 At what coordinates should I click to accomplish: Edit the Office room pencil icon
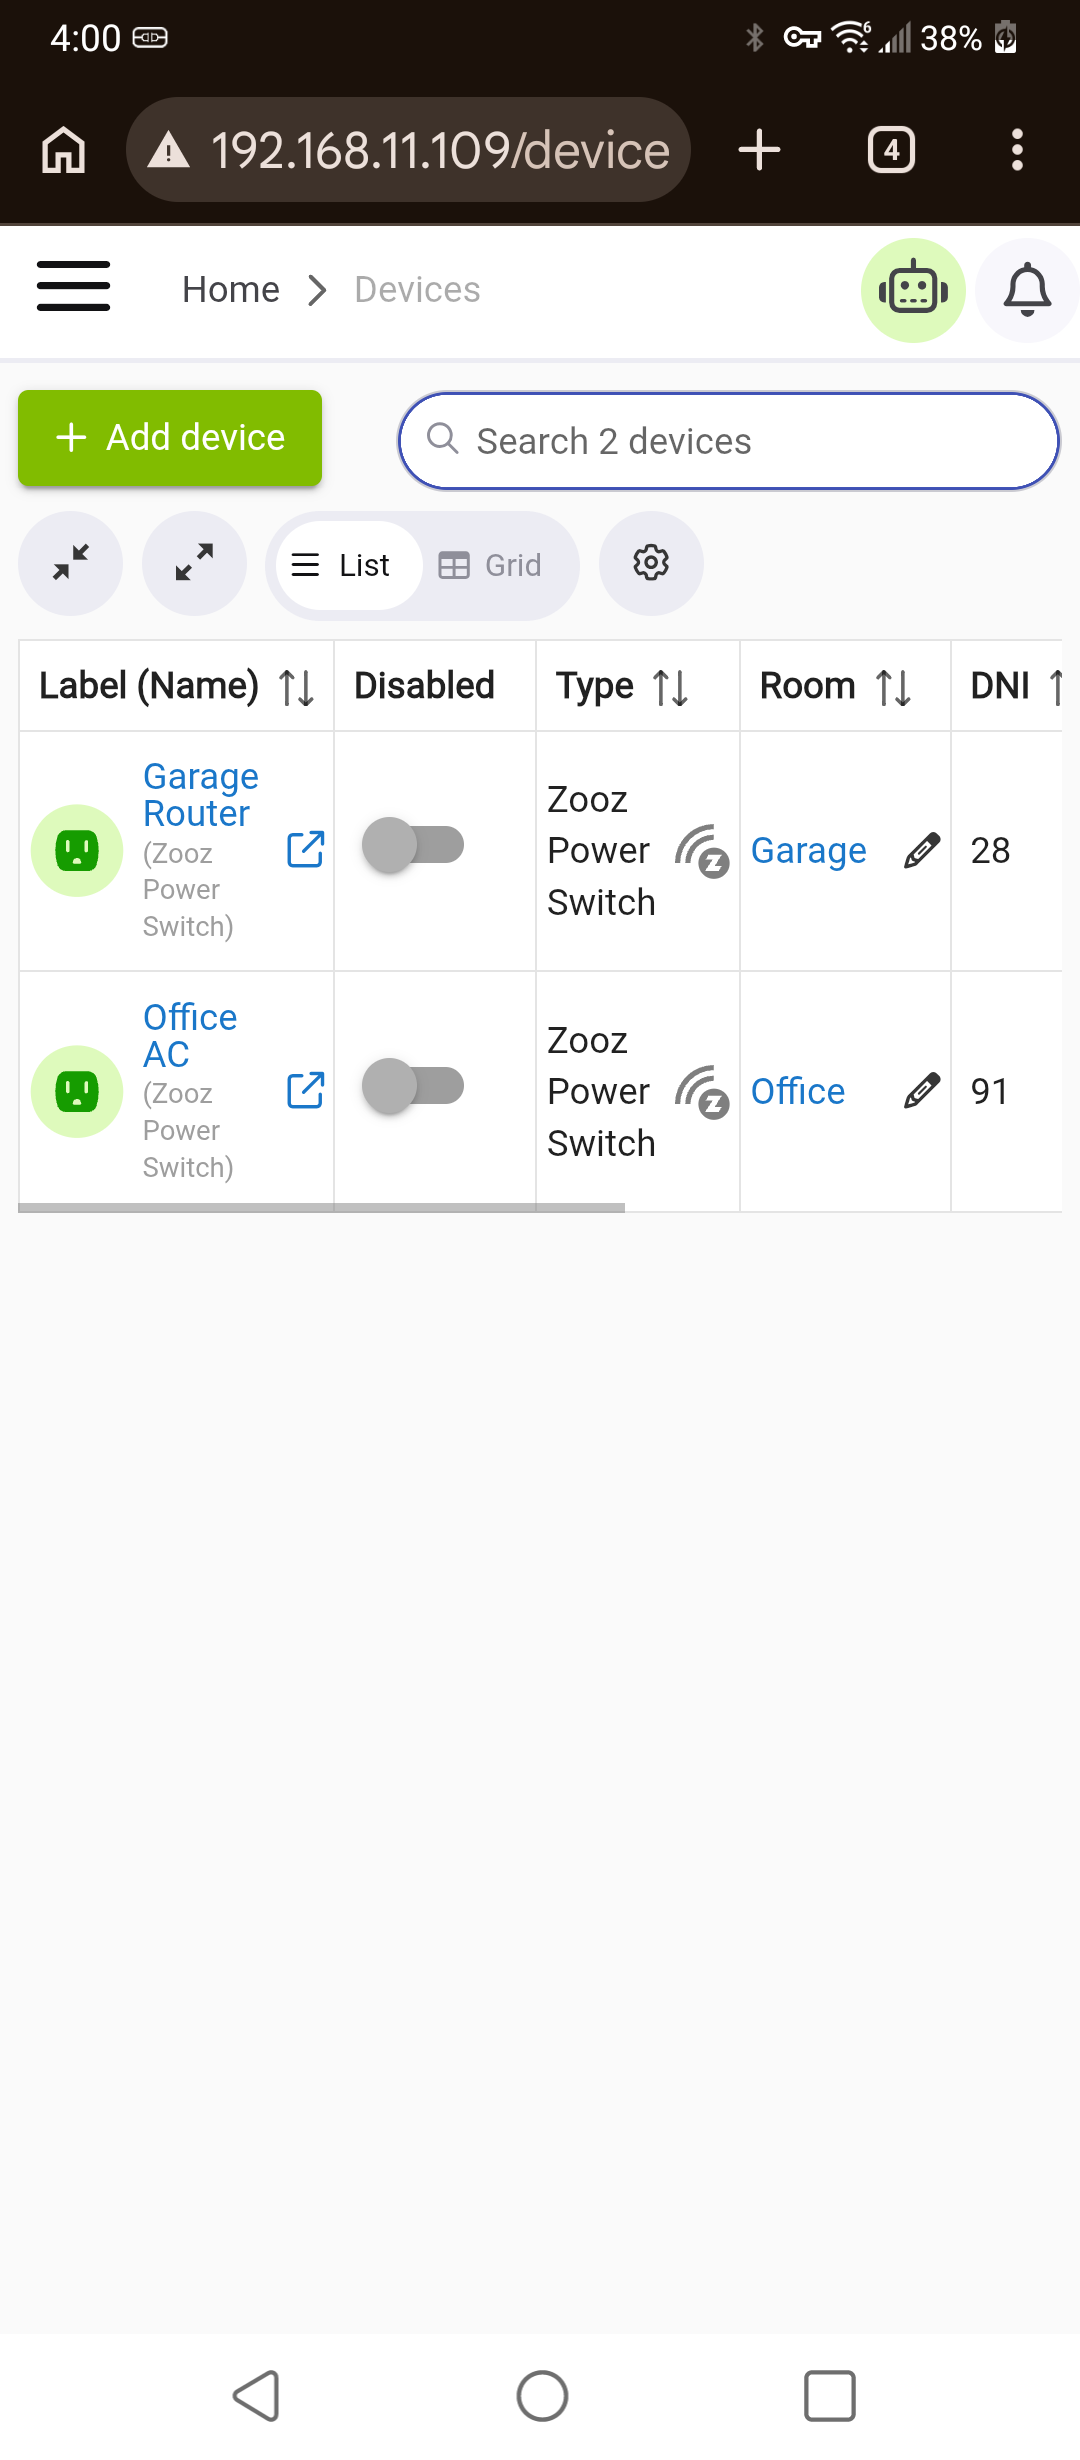(x=921, y=1091)
